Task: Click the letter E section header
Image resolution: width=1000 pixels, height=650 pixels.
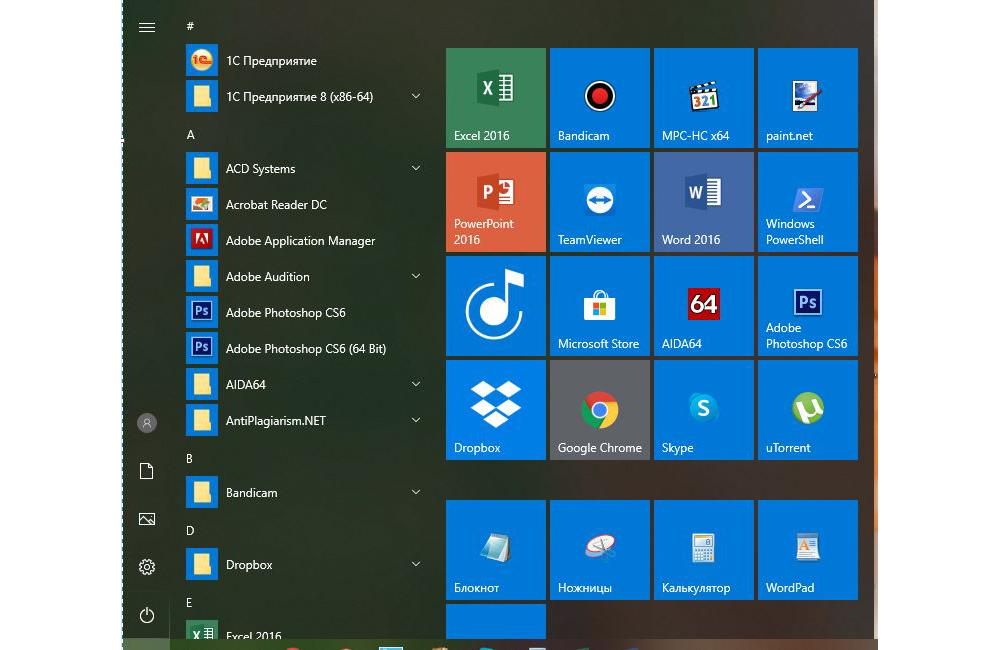Action: [x=189, y=603]
